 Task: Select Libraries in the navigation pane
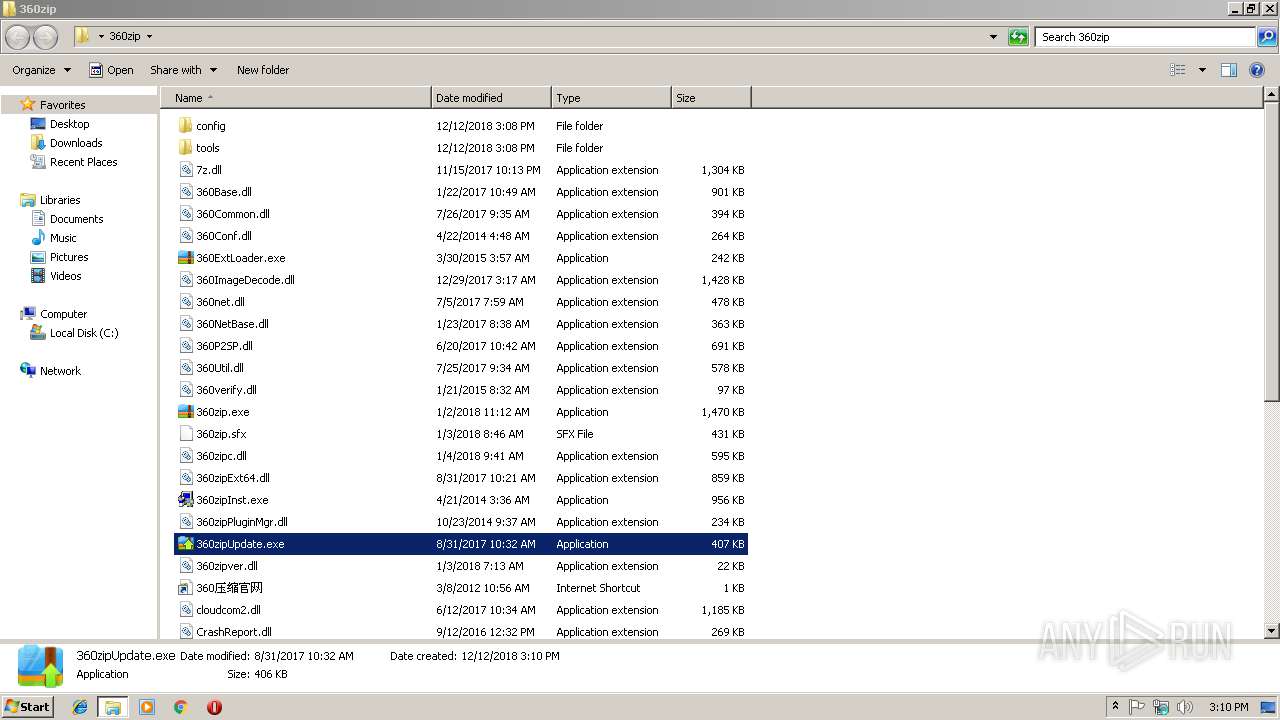60,200
